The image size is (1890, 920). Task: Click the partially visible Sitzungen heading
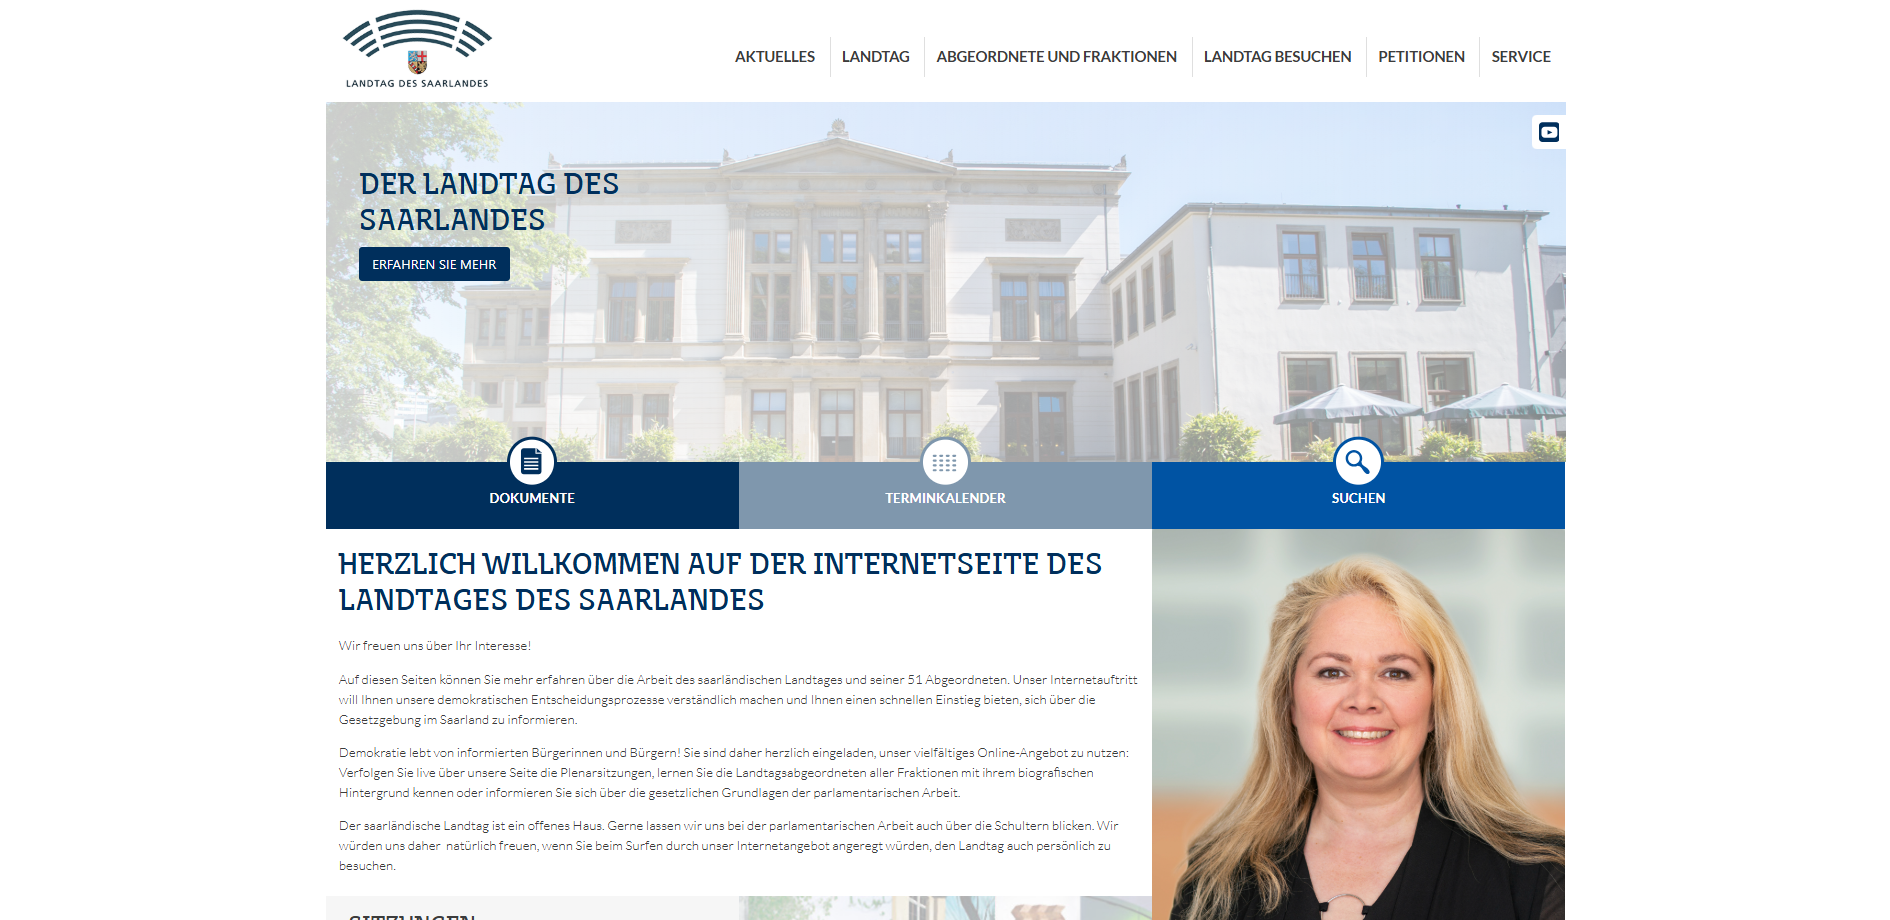click(x=412, y=914)
